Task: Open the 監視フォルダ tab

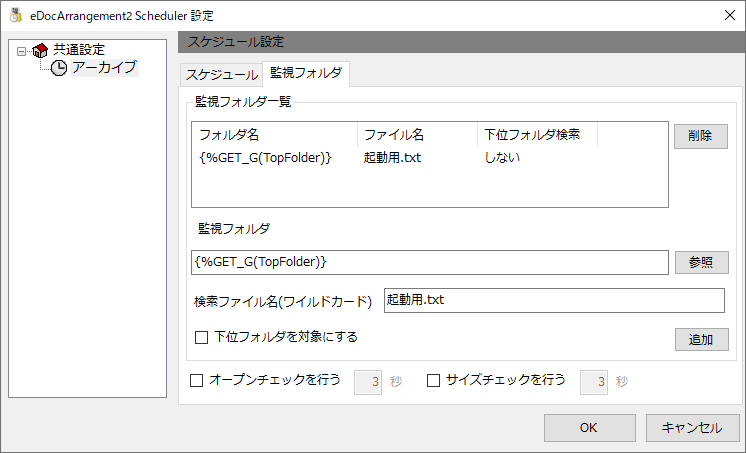Action: click(x=306, y=73)
